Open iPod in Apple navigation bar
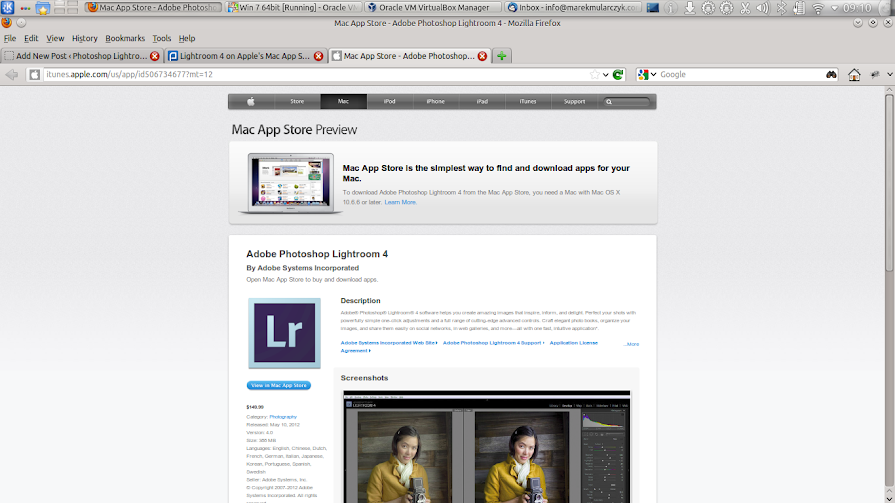Screen dimensions: 895x503 click(389, 102)
